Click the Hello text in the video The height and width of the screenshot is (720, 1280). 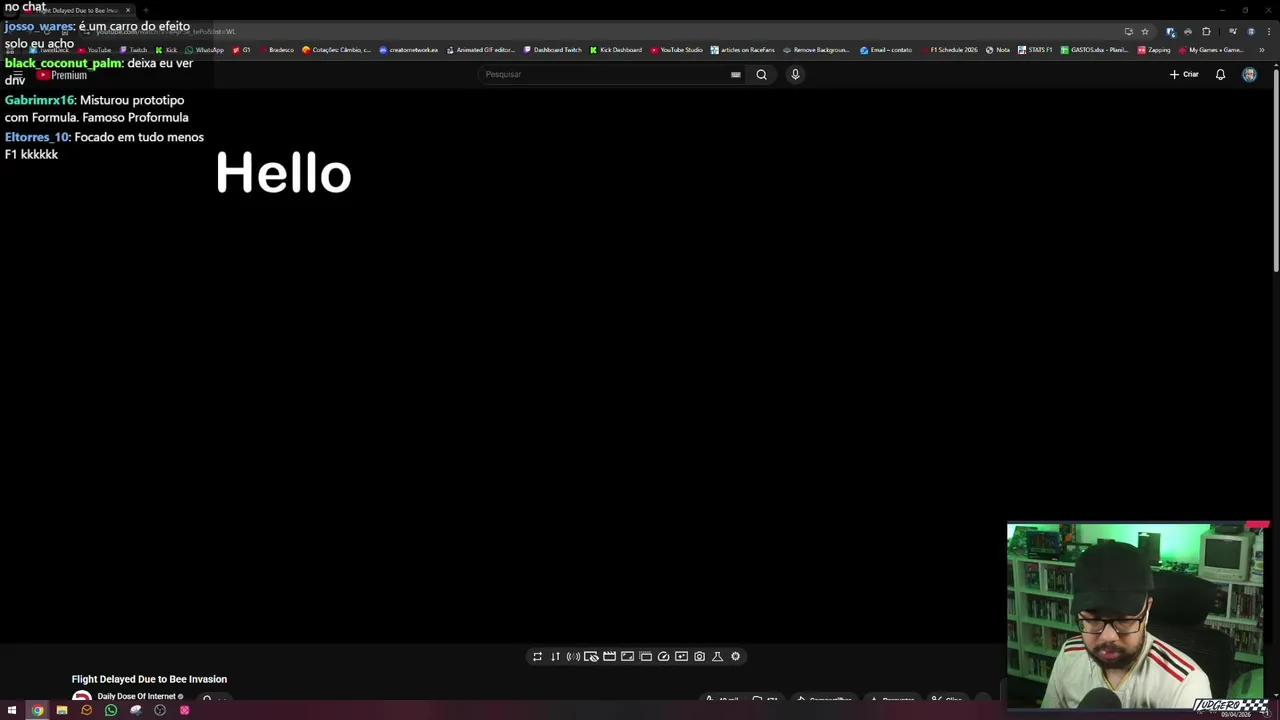pos(283,173)
